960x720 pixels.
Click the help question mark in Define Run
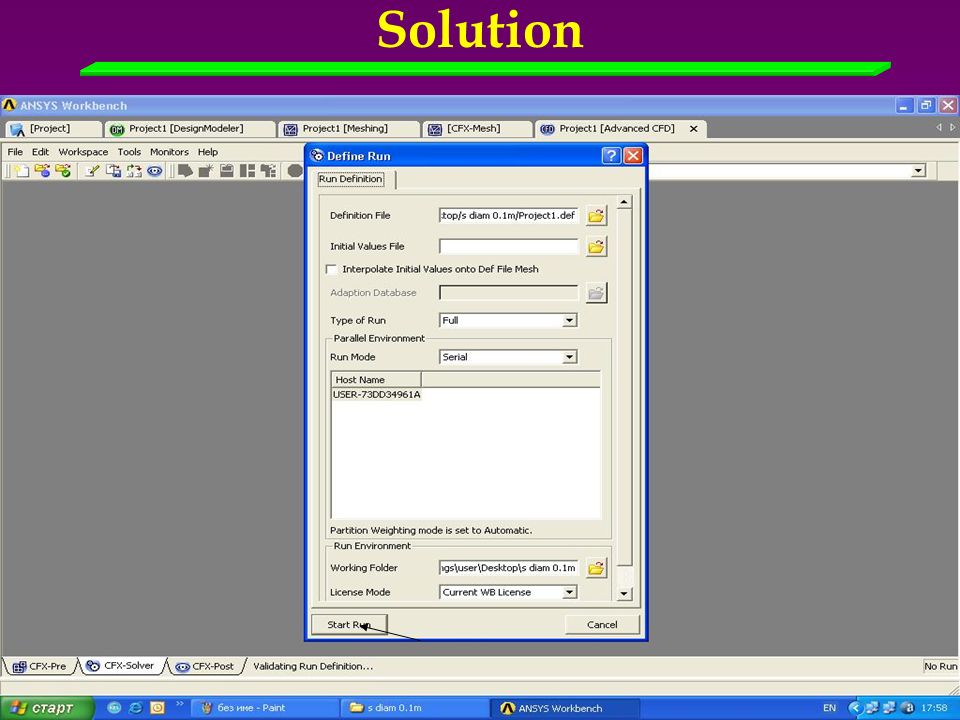tap(611, 156)
